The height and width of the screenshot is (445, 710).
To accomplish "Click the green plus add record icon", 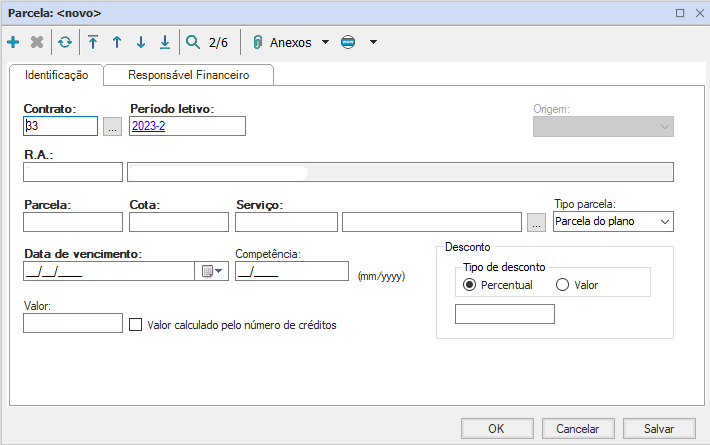I will click(x=13, y=43).
